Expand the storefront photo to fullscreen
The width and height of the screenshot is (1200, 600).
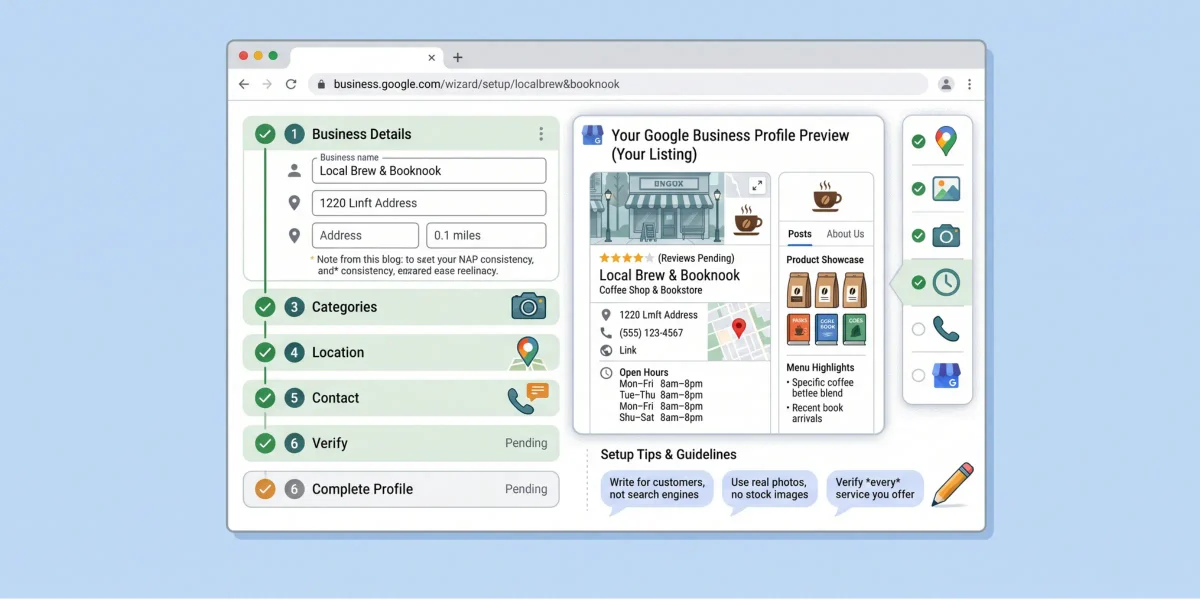coord(757,185)
